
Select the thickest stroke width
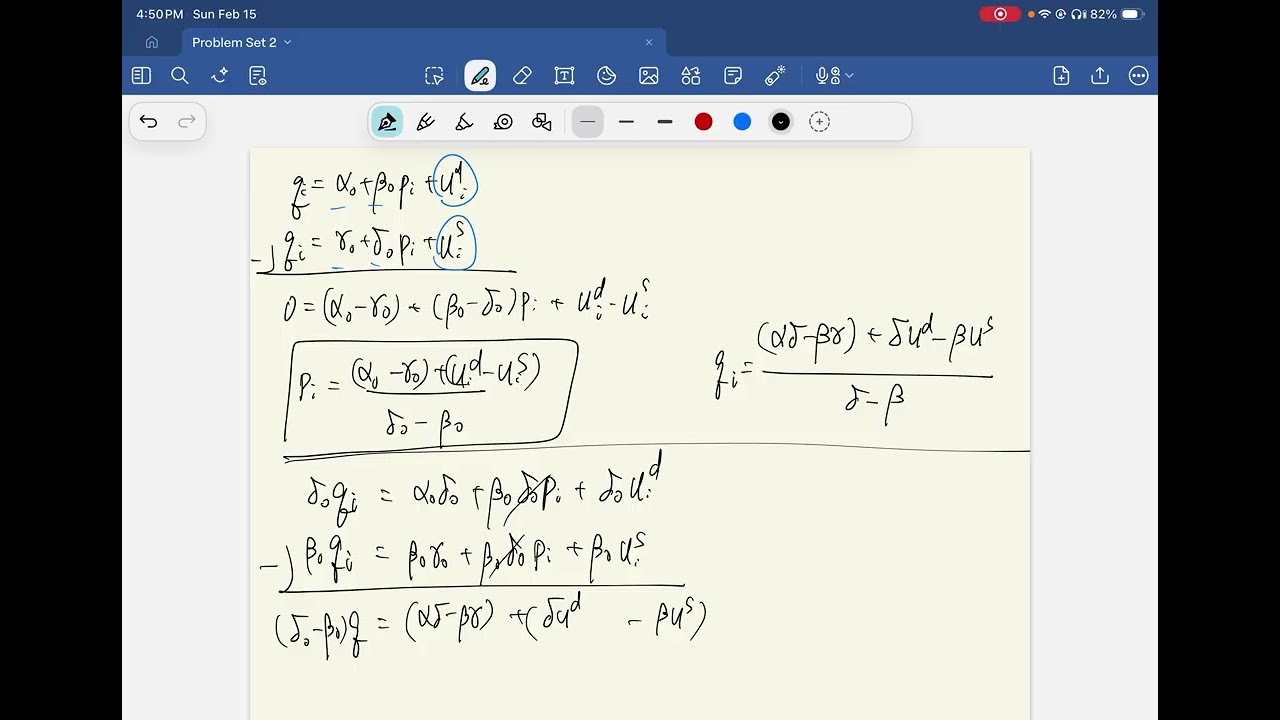665,122
